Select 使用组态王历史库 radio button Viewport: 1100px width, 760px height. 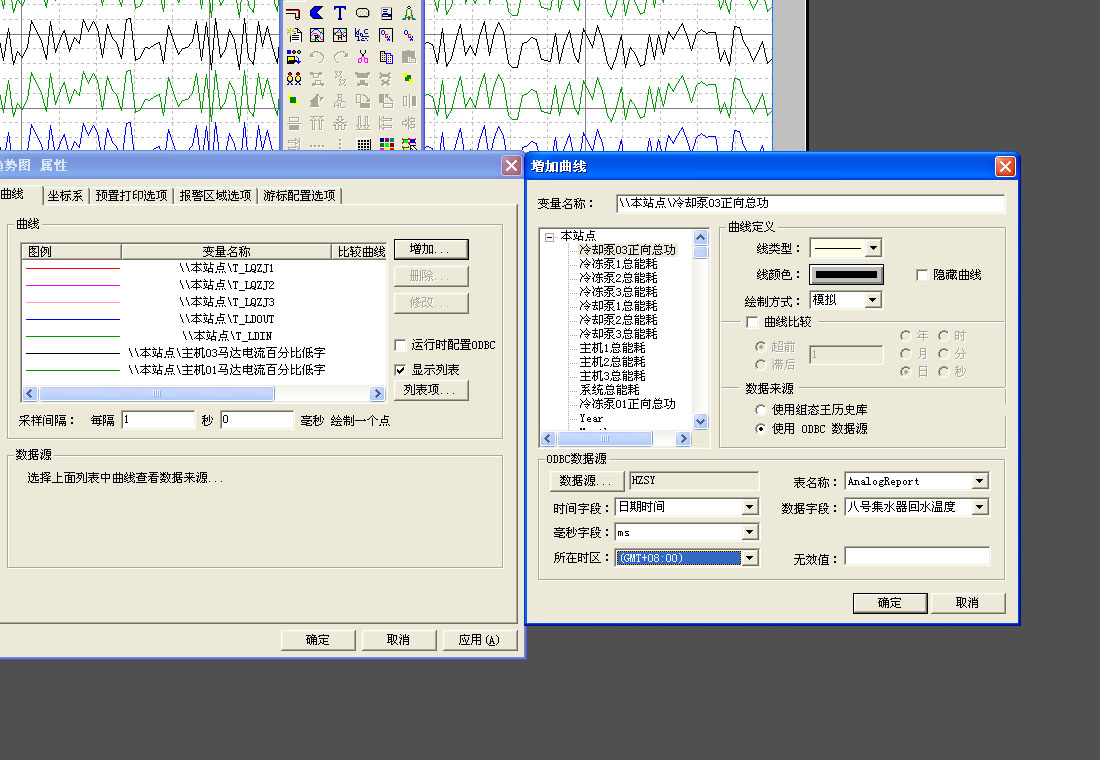point(760,409)
